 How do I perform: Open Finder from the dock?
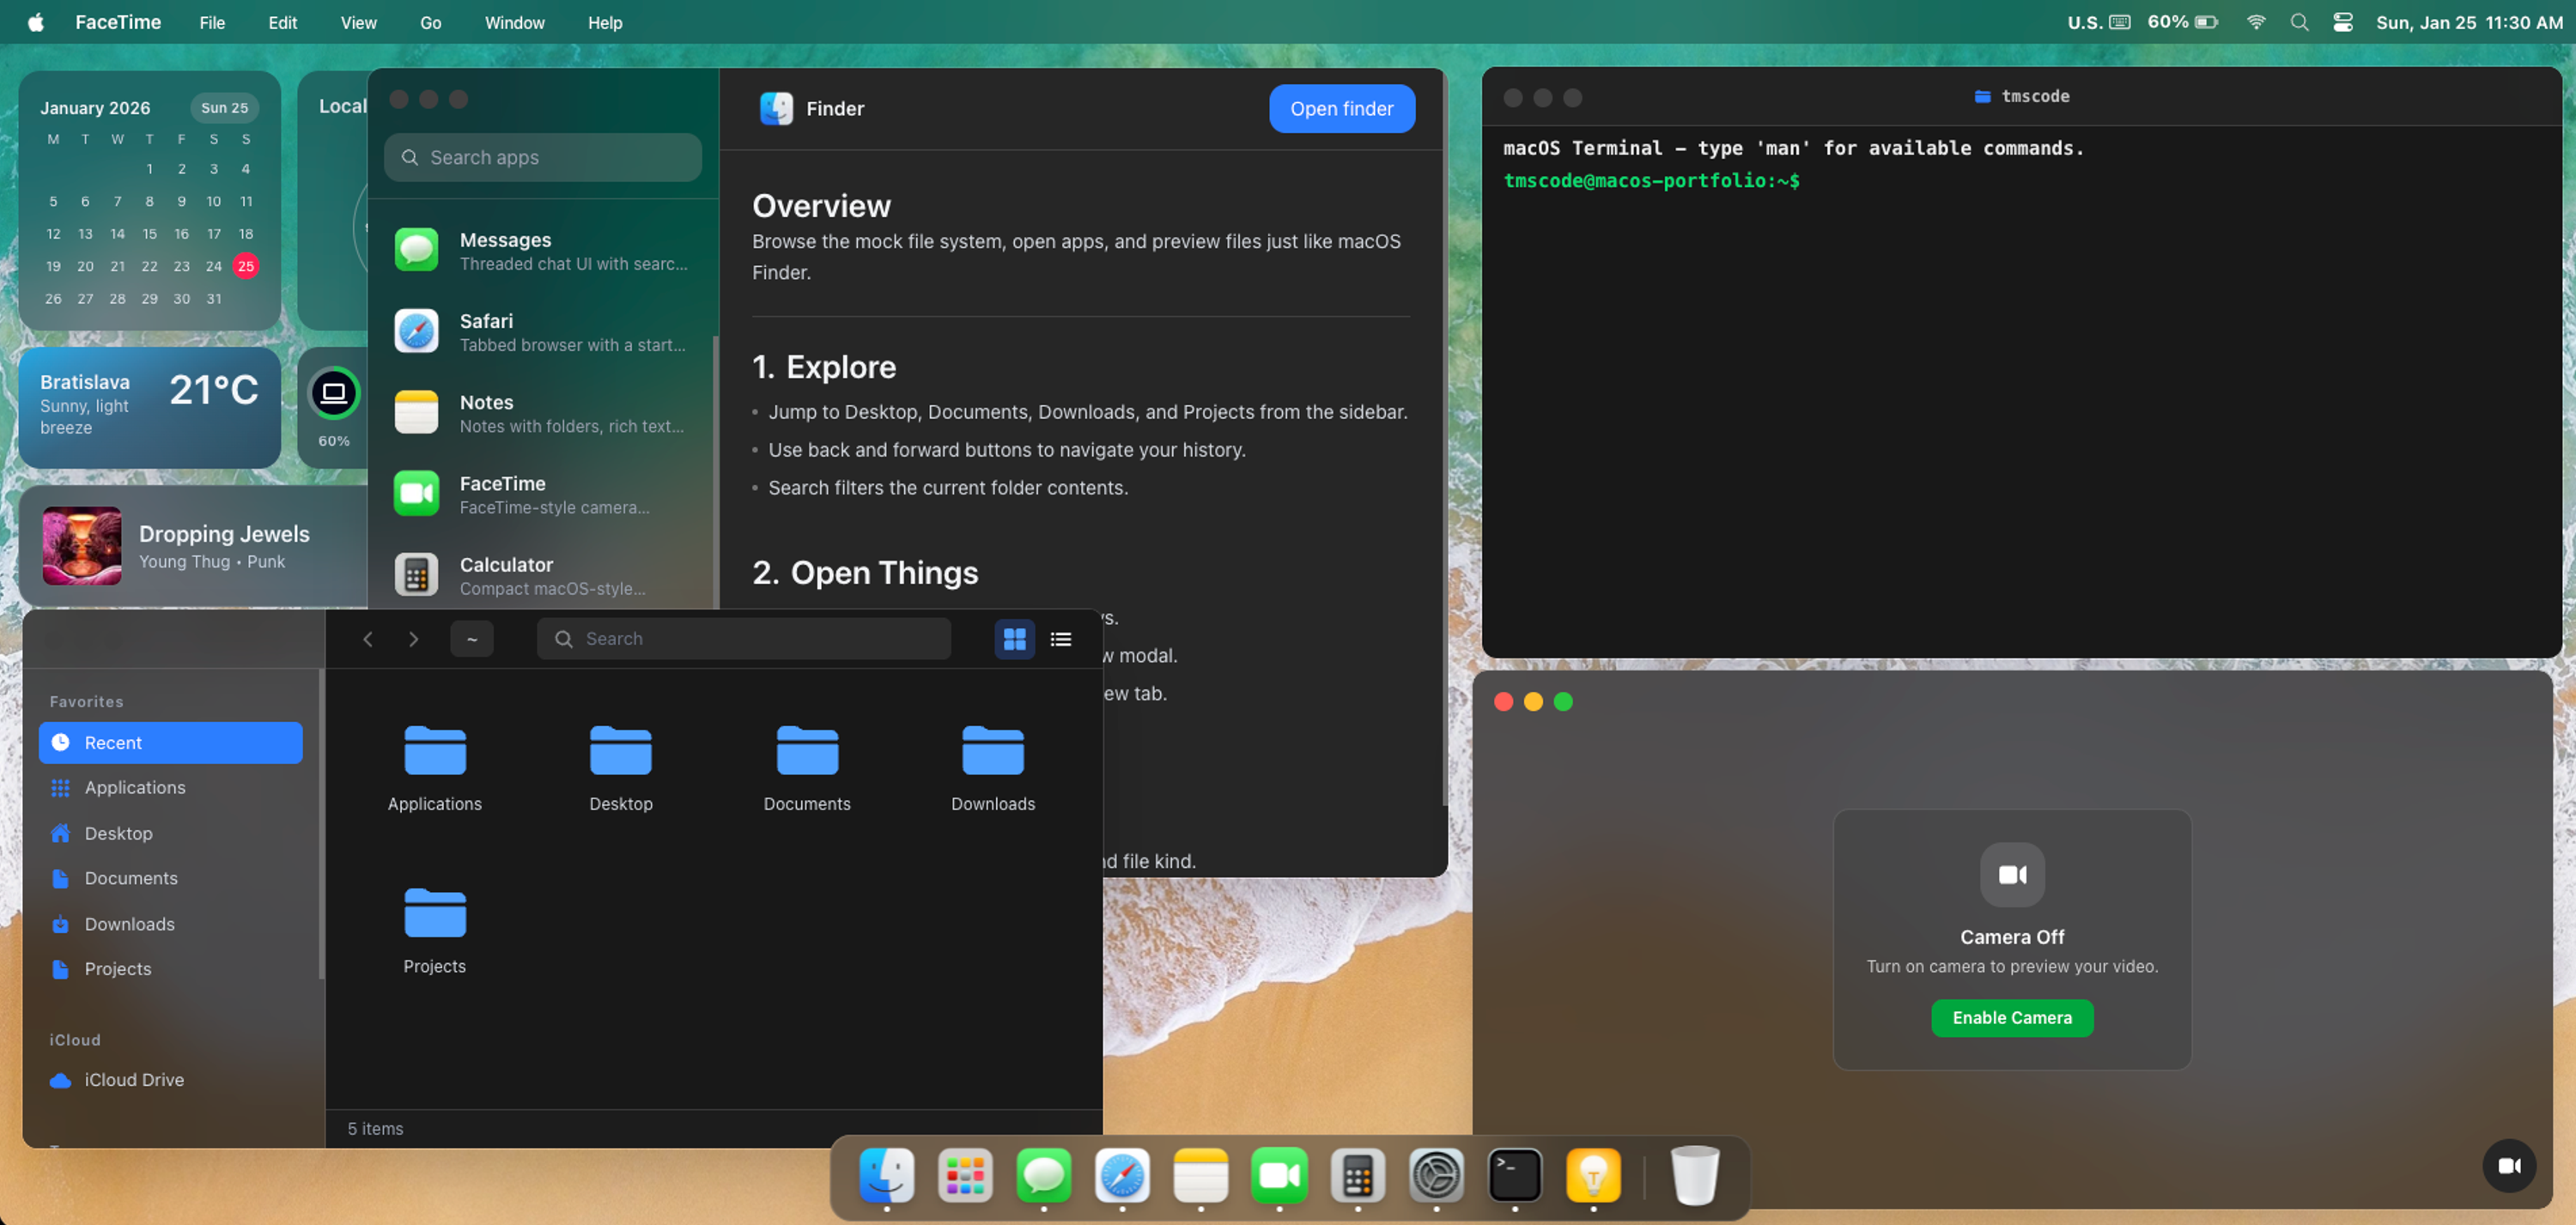(x=886, y=1175)
